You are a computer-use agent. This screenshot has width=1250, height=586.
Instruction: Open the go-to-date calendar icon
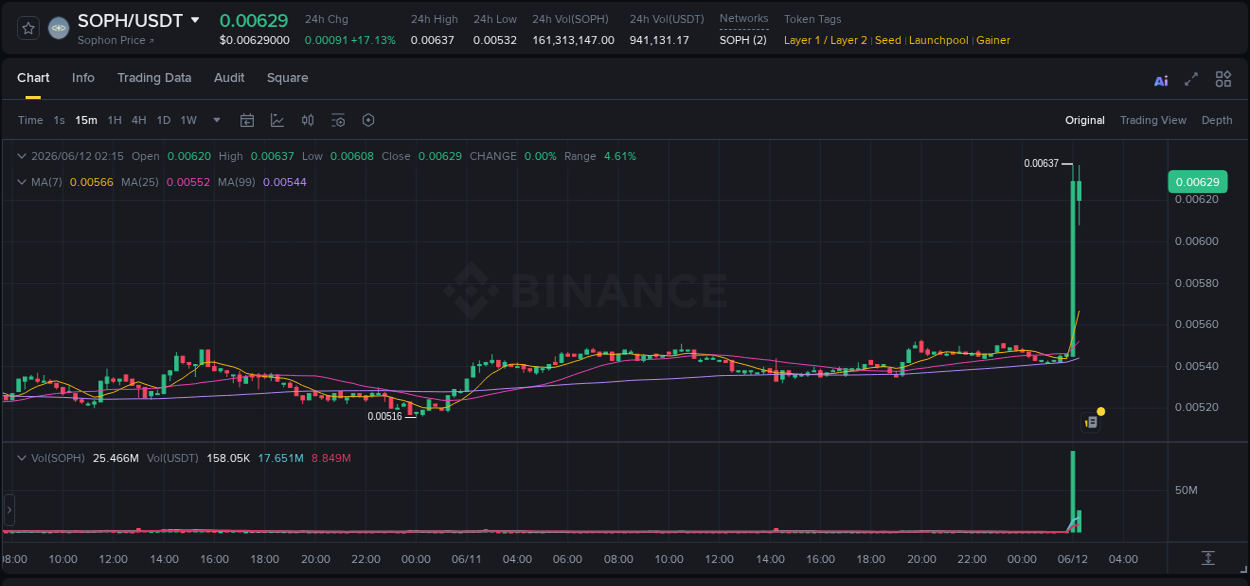247,120
